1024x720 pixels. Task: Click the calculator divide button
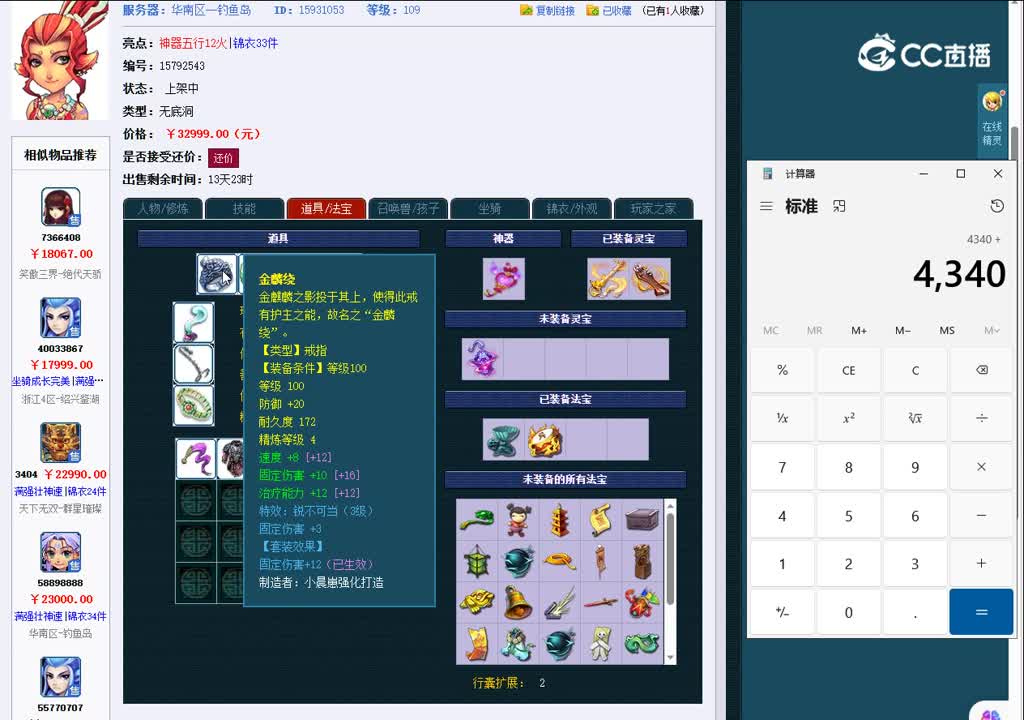(x=982, y=418)
